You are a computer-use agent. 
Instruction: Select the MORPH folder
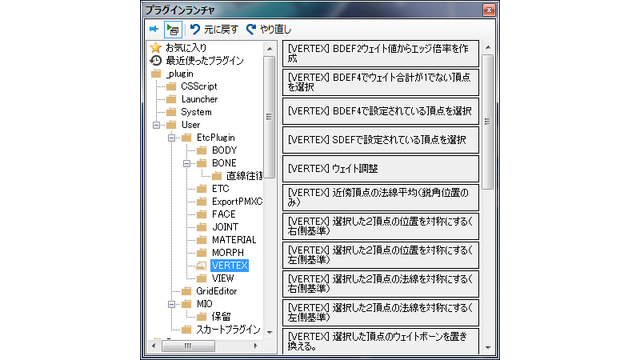point(228,253)
